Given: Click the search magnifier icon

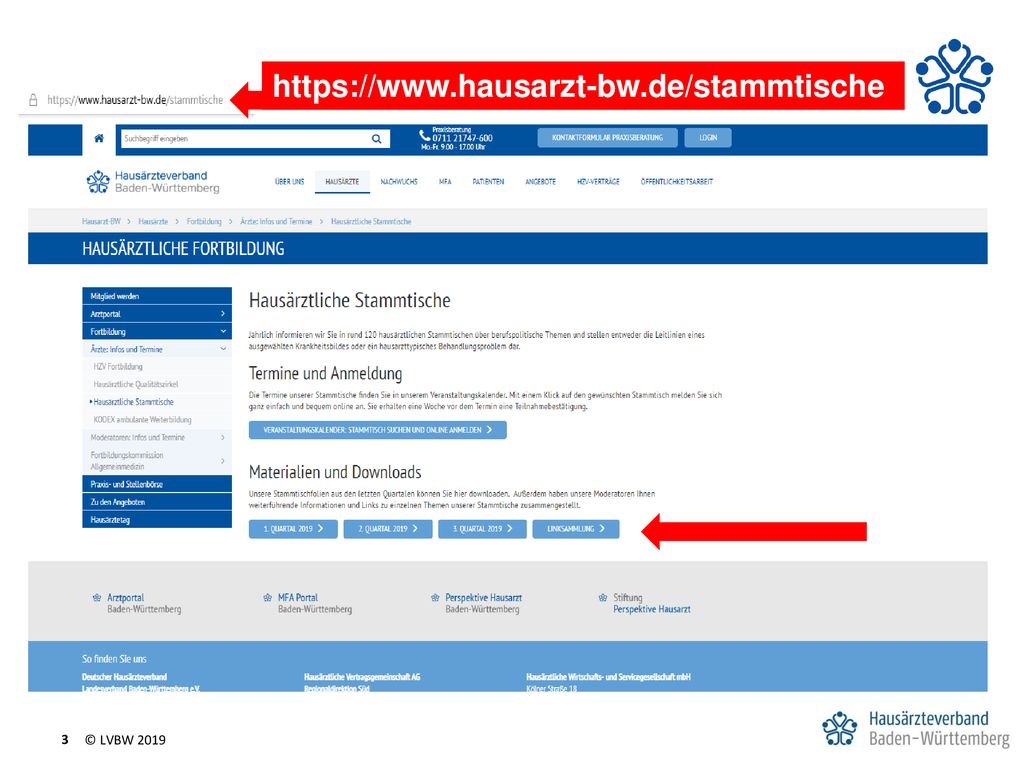Looking at the screenshot, I should coord(377,138).
